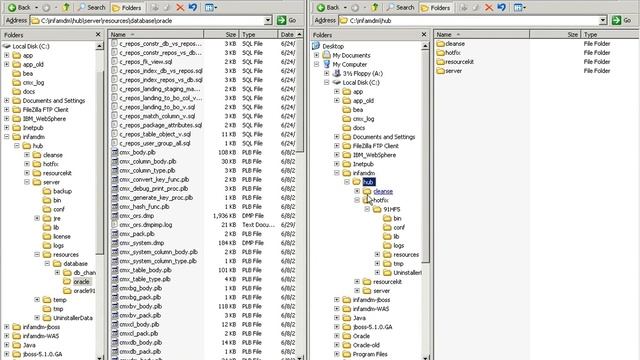The image size is (640, 360).
Task: Click Back button in left Explorer window
Action: [x=19, y=7]
